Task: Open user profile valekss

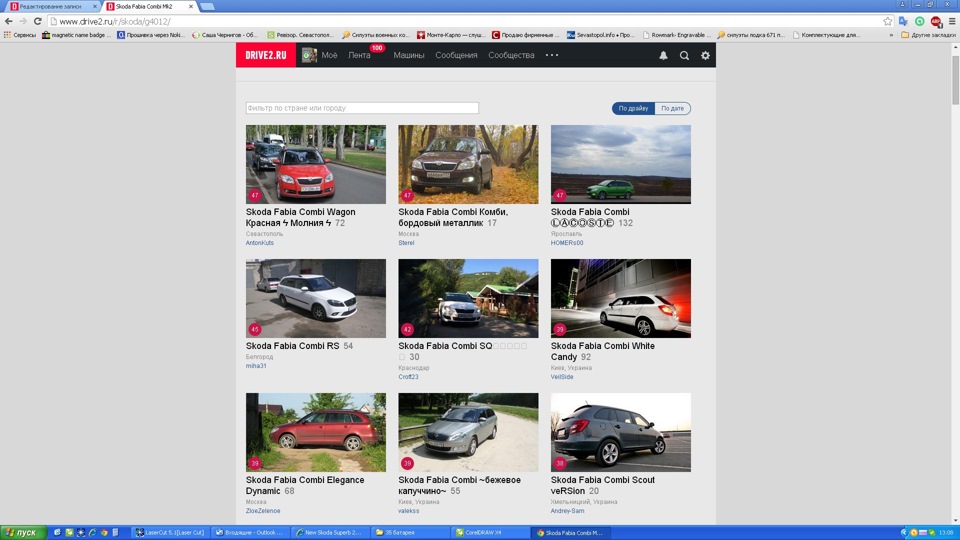Action: (408, 511)
